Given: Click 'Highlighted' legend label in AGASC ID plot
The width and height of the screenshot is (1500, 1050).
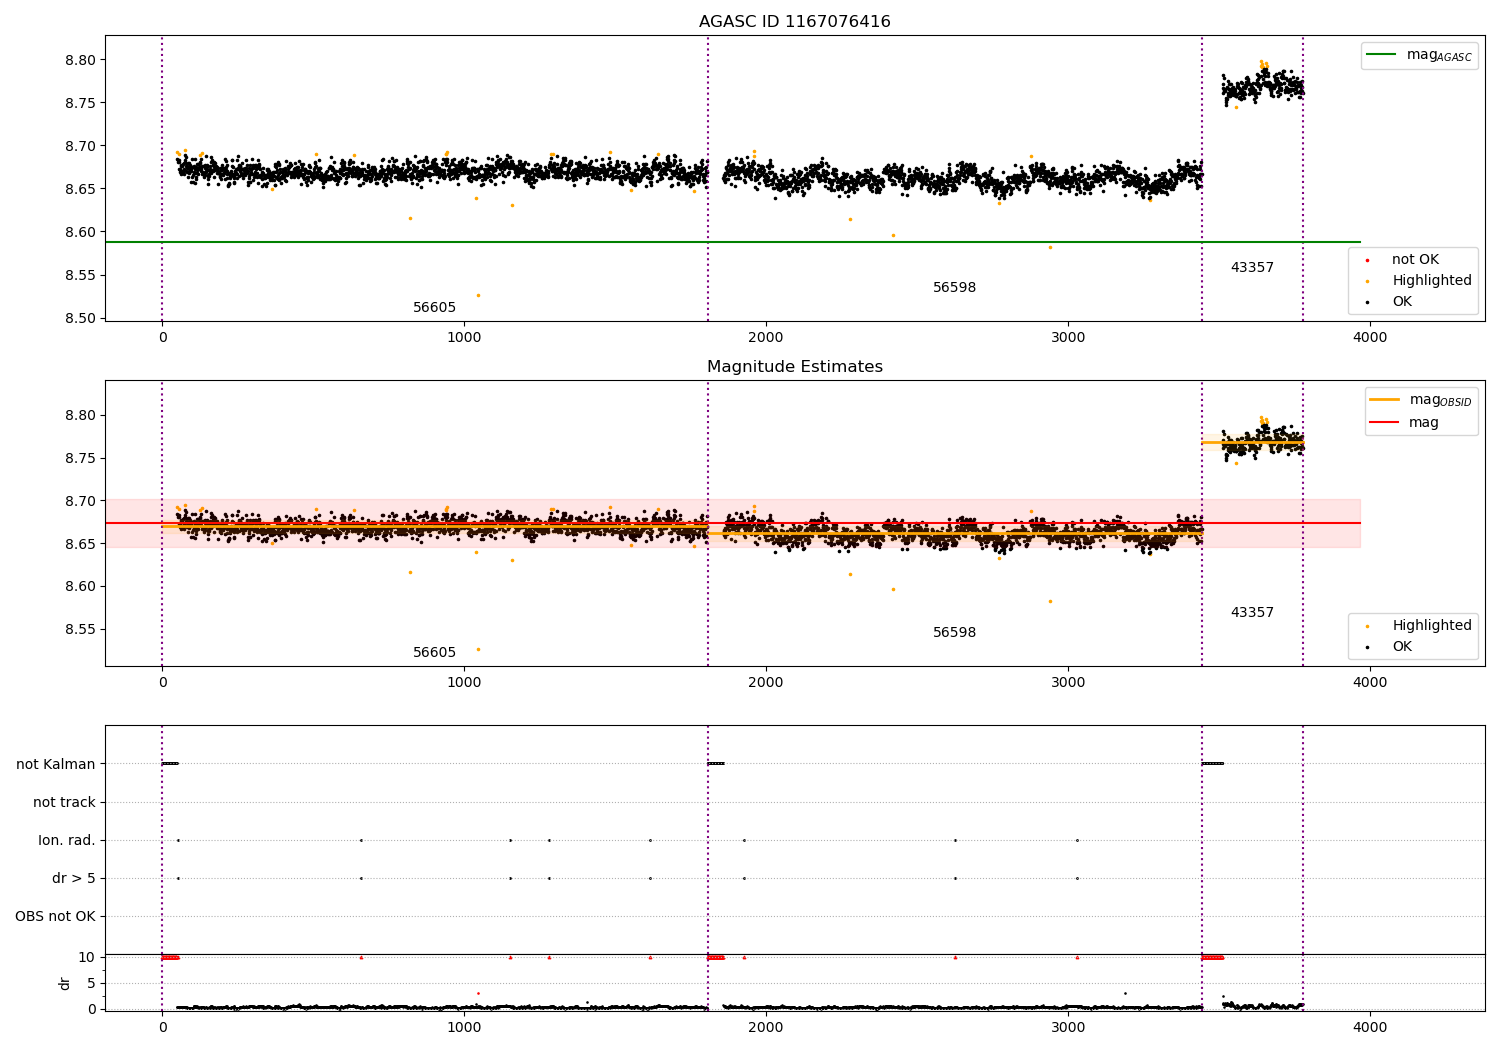Looking at the screenshot, I should [x=1431, y=280].
